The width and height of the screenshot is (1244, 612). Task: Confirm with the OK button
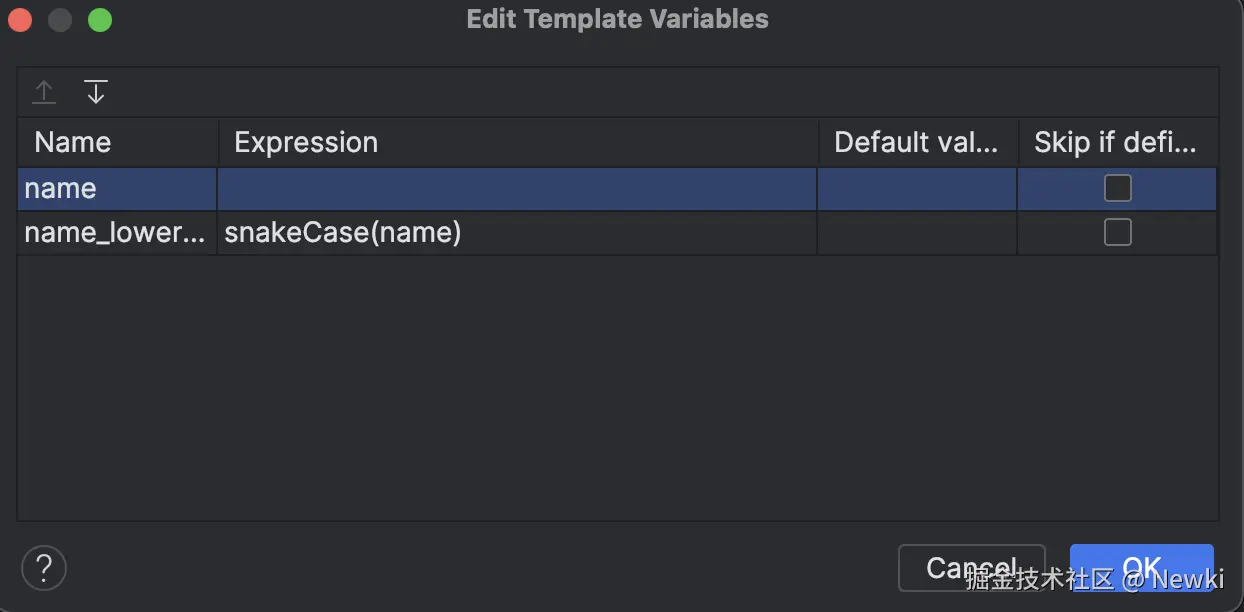tap(1141, 568)
